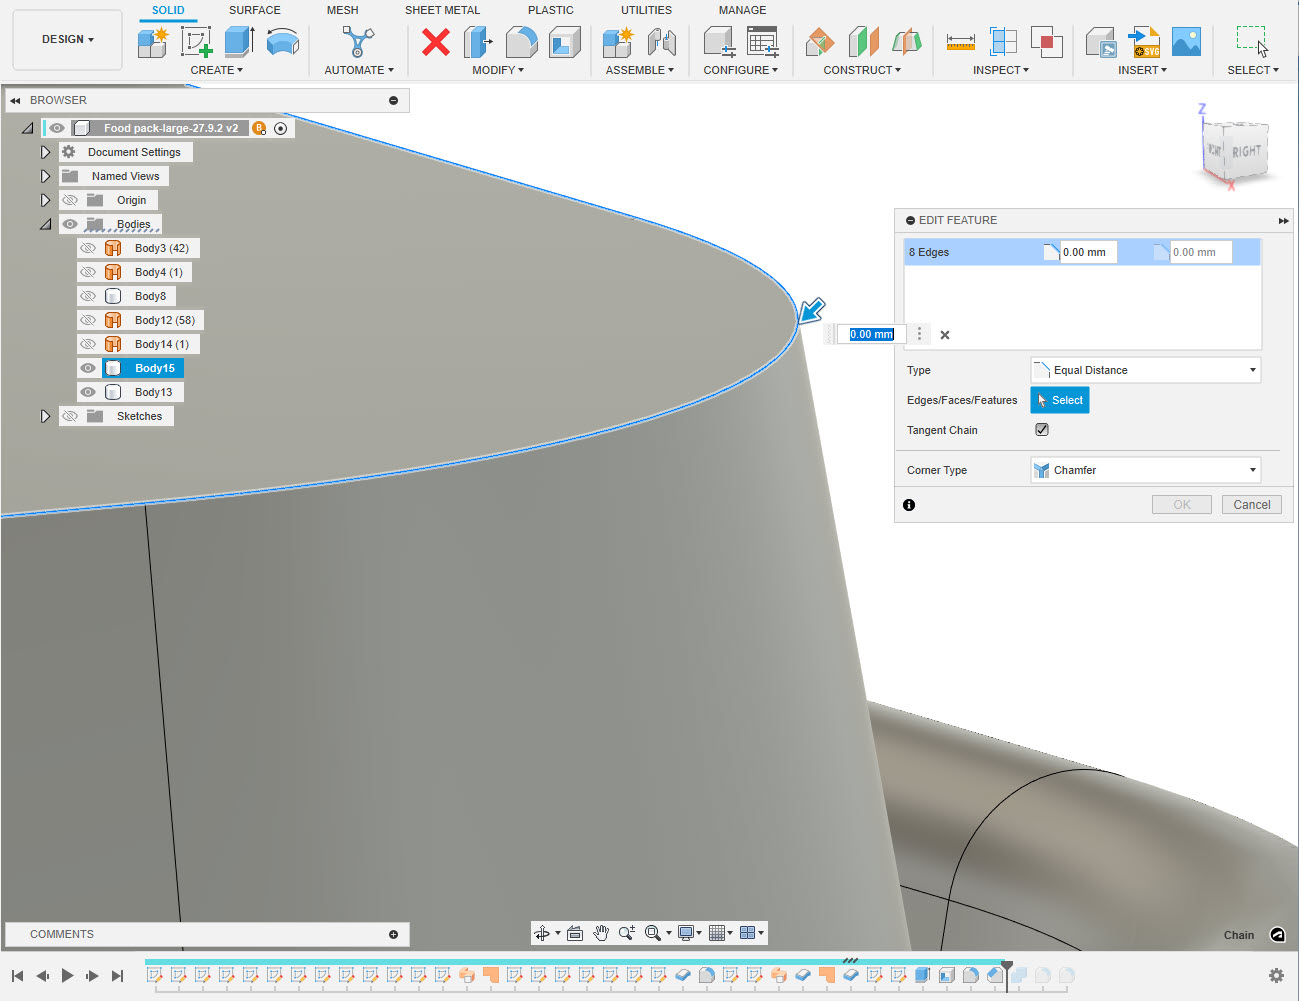Click the red X delete icon

436,42
